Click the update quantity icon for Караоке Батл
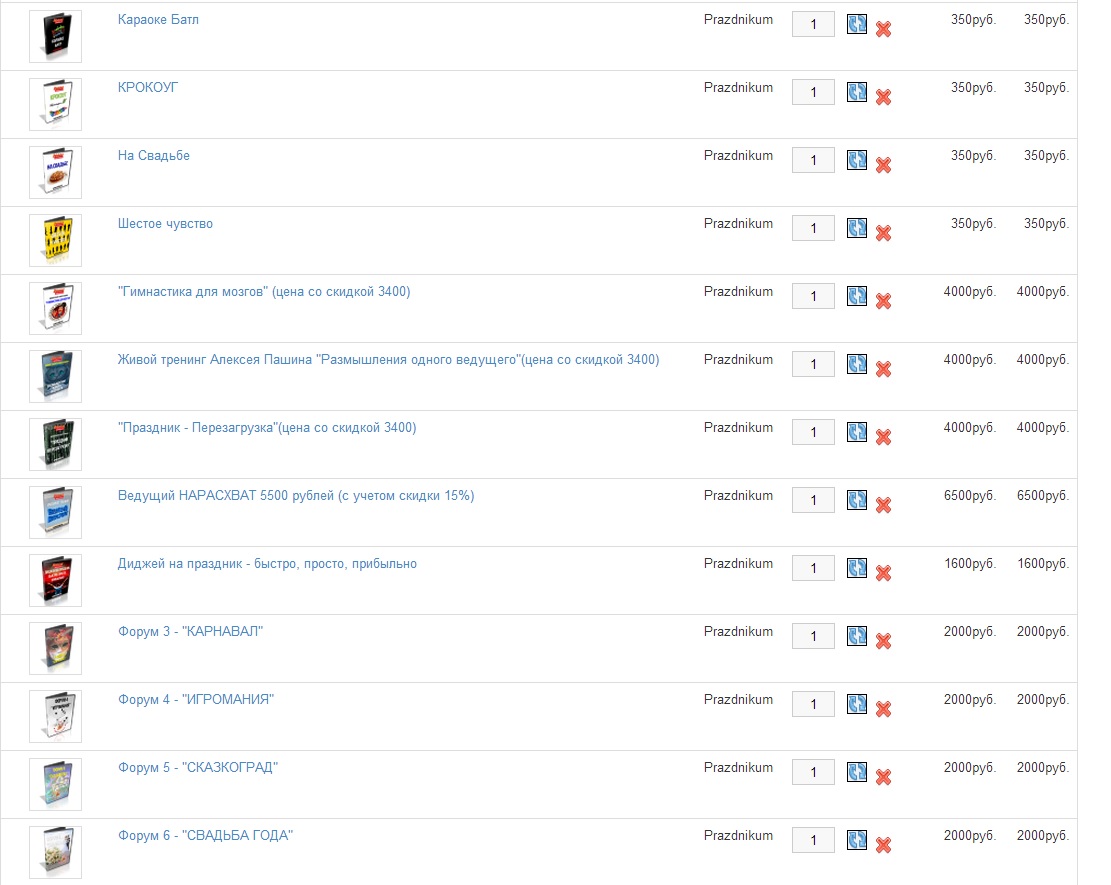Image resolution: width=1111 pixels, height=885 pixels. point(856,24)
